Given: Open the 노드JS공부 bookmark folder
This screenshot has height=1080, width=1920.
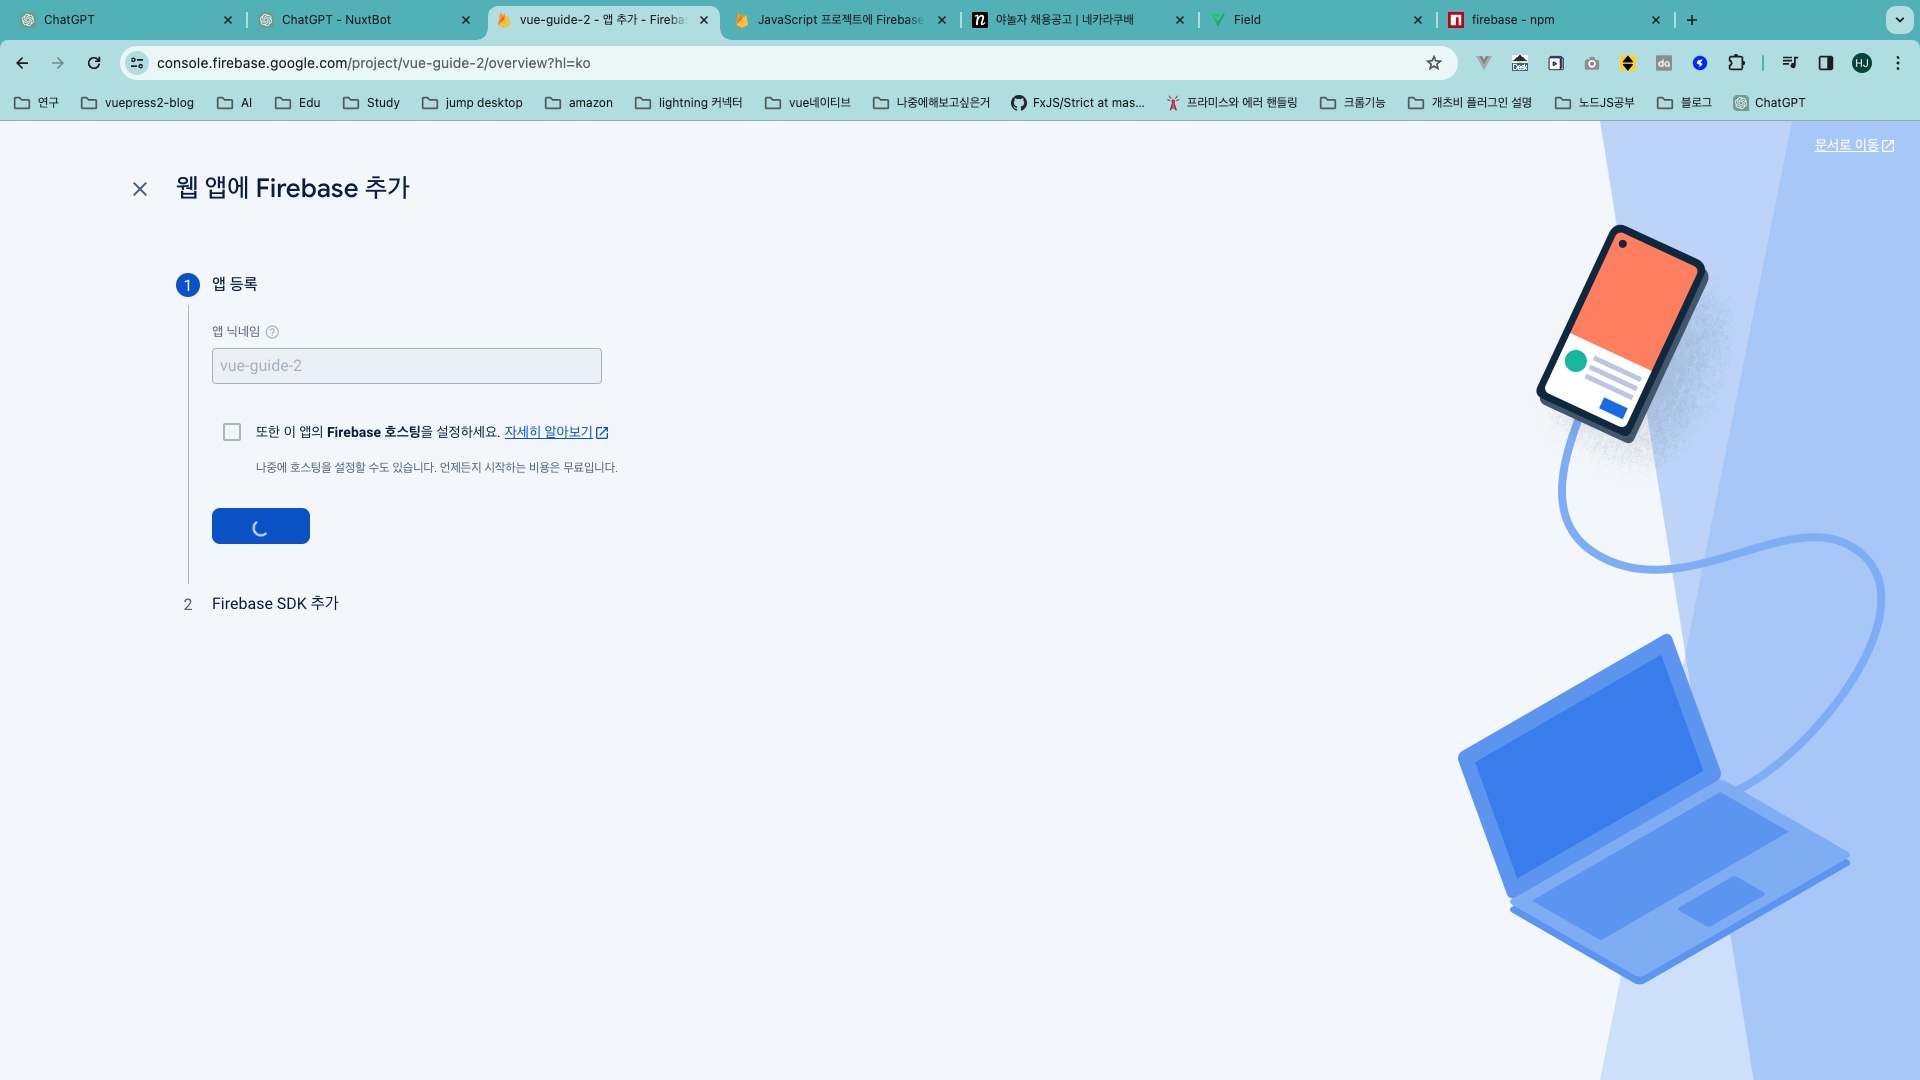Looking at the screenshot, I should click(1594, 103).
